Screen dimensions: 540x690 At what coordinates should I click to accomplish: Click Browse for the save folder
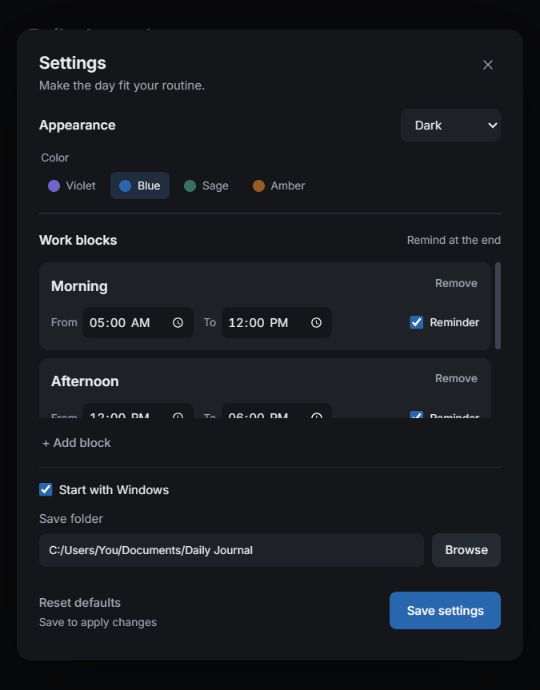tap(466, 550)
